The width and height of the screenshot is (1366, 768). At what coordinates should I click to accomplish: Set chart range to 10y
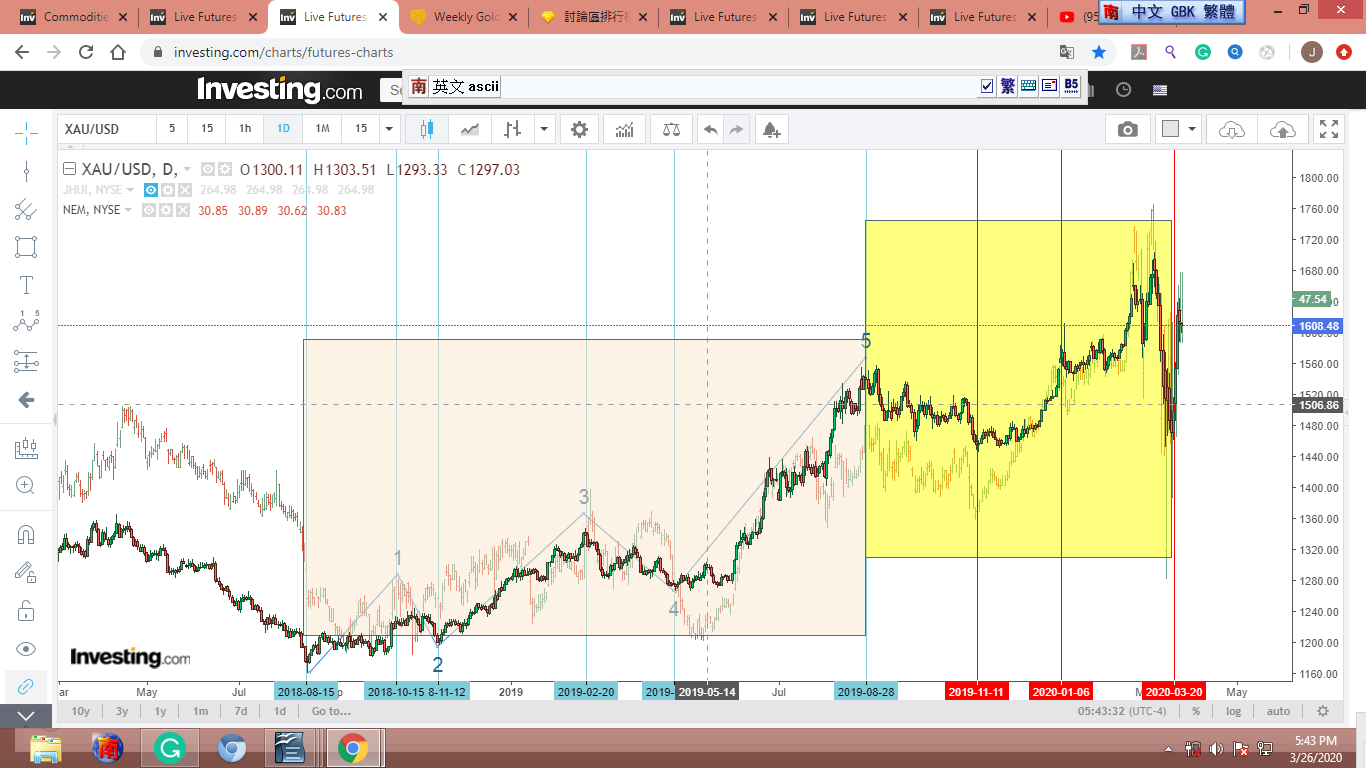(80, 711)
